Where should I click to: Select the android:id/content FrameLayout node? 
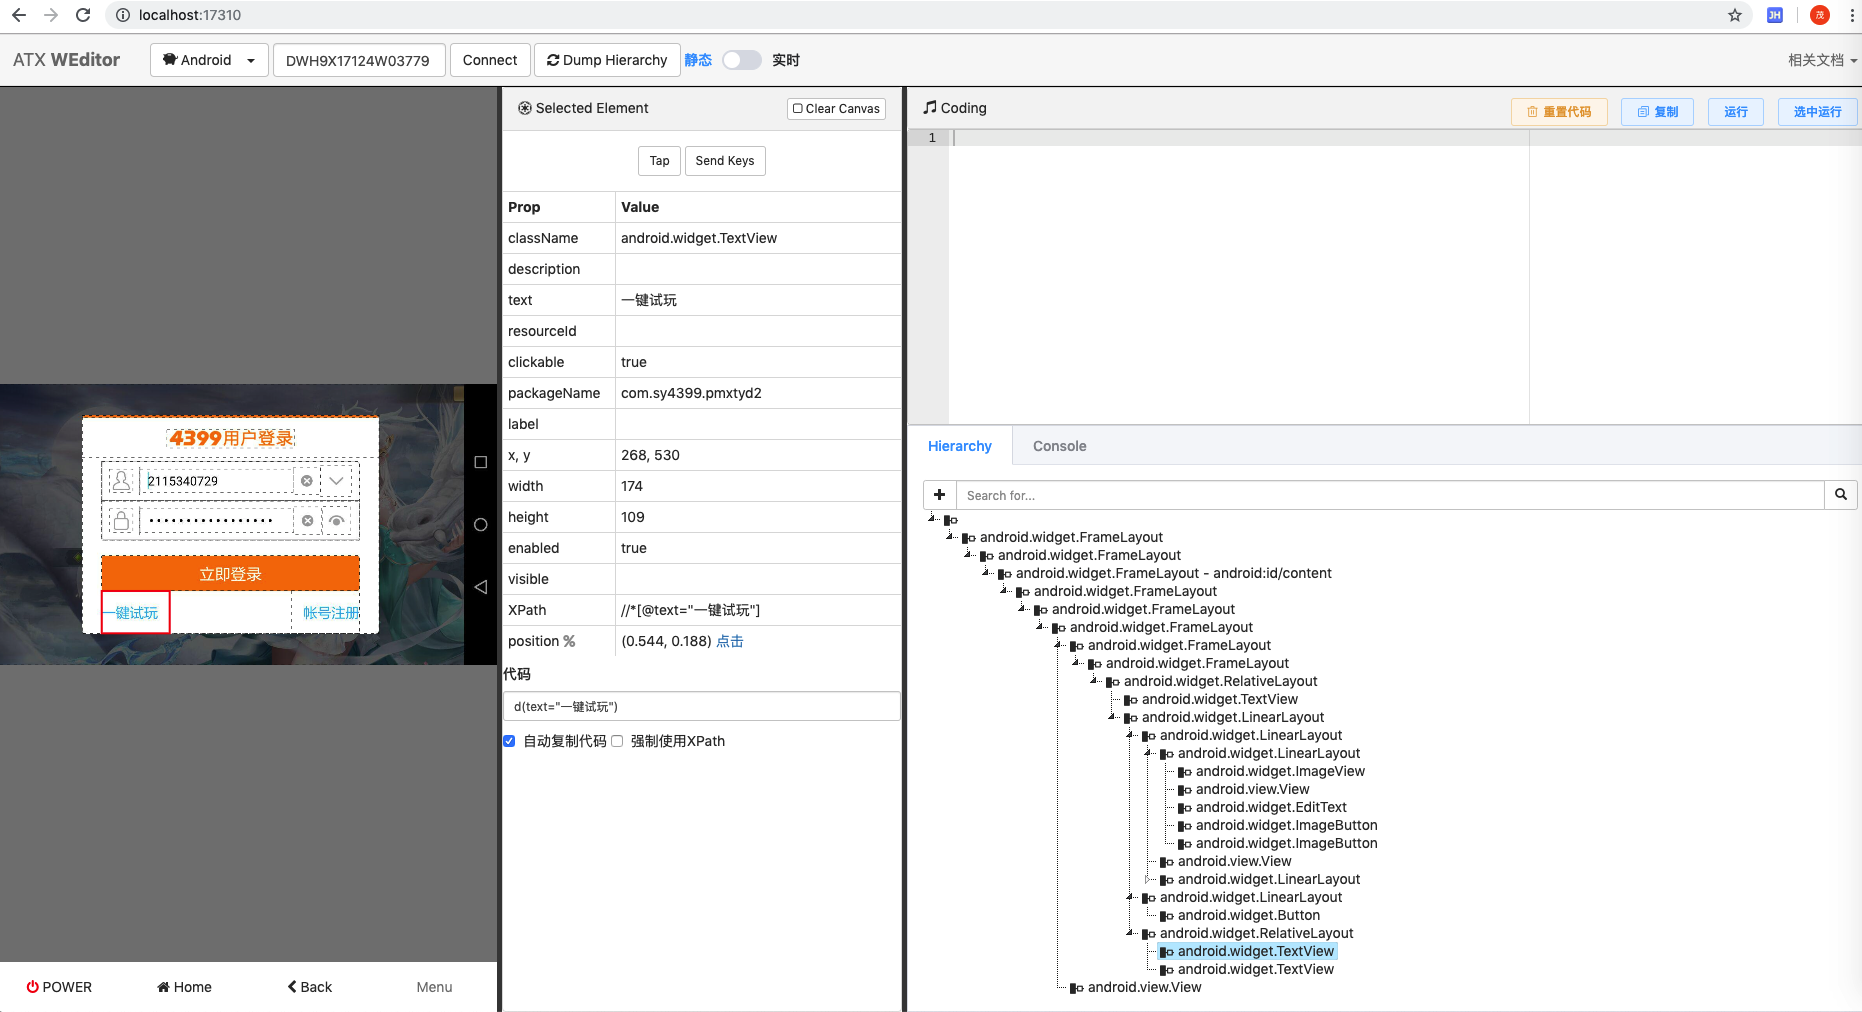(1173, 573)
